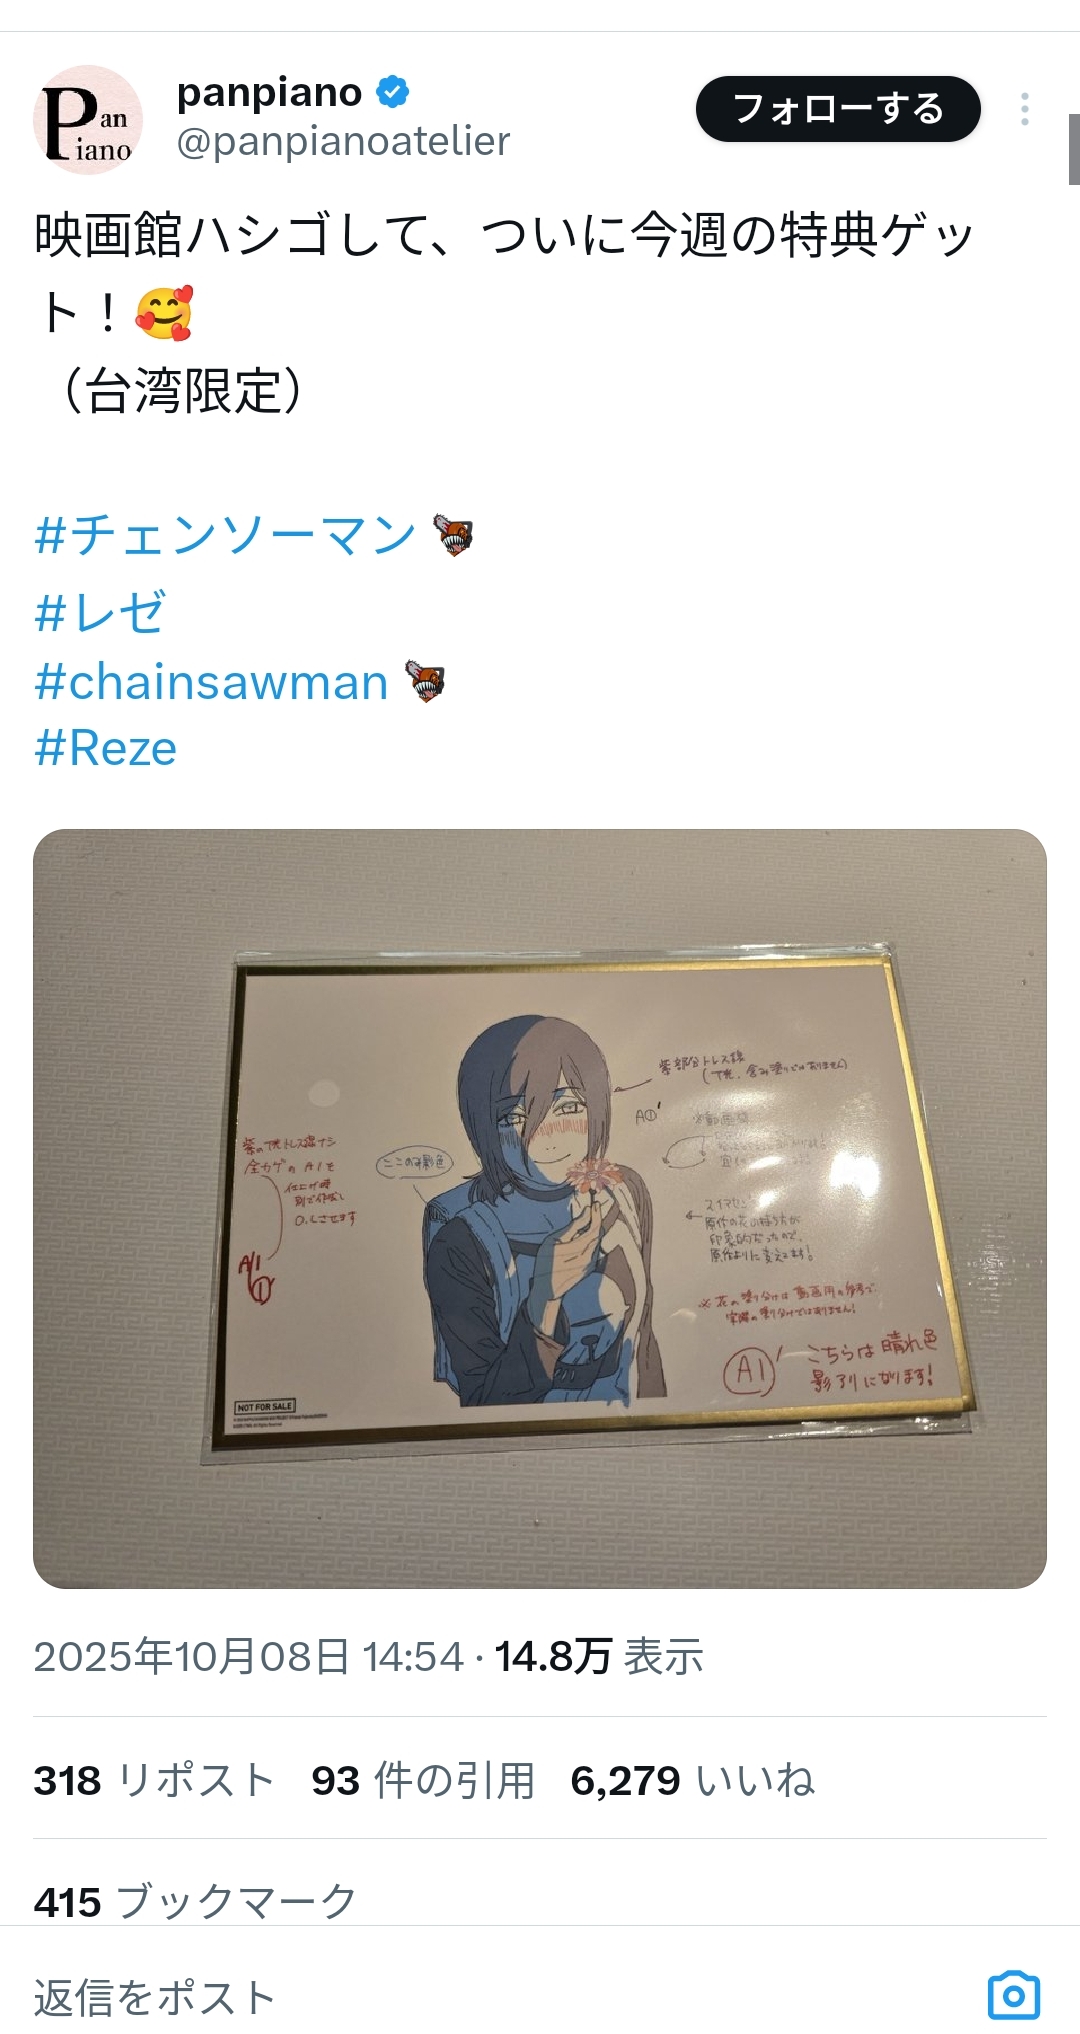Open the #chainsawman hashtag link
Viewport: 1080px width, 2034px height.
[x=211, y=683]
